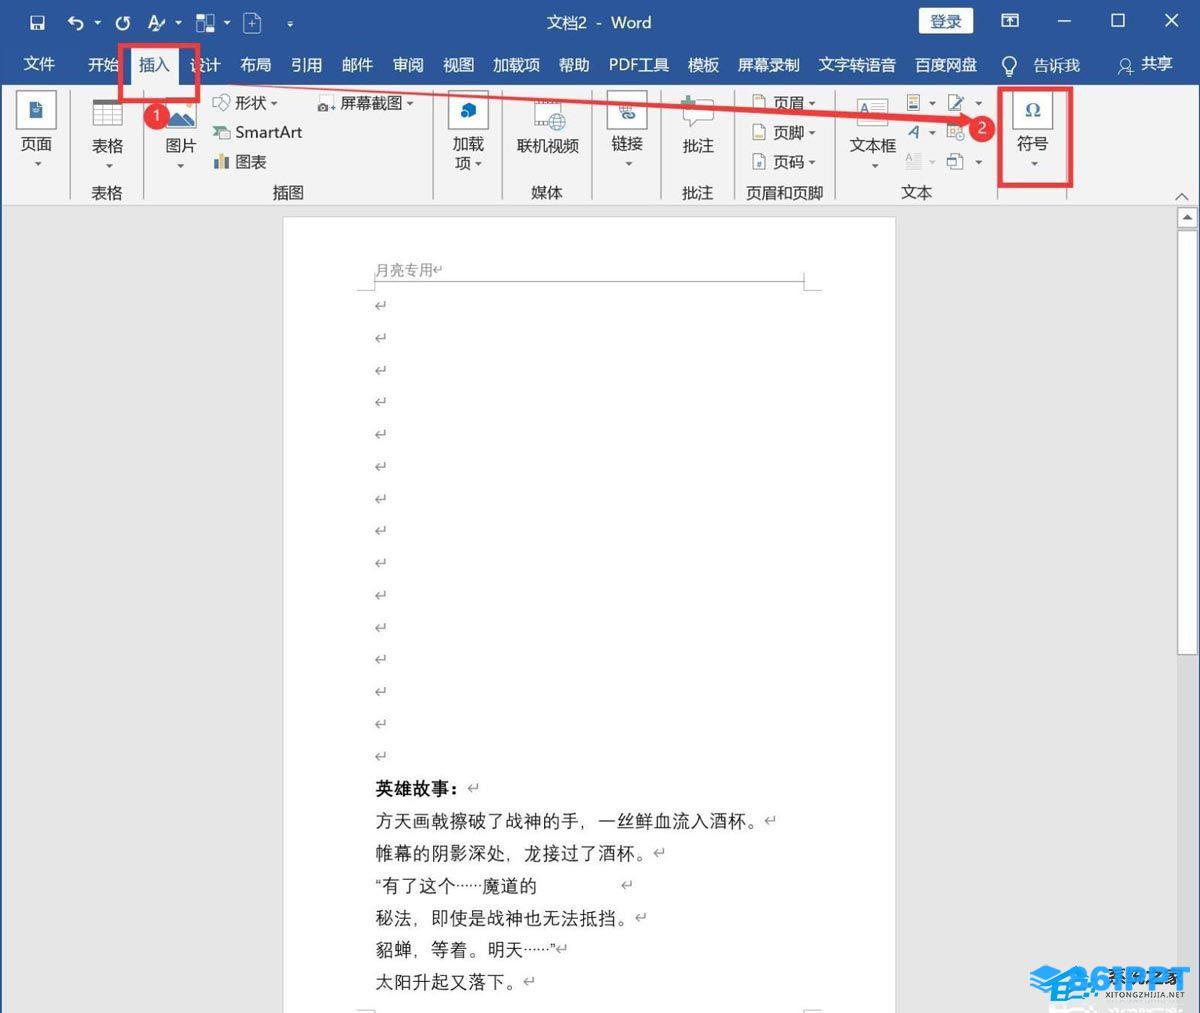Switch to the 审阅 tab
1200x1013 pixels.
point(408,64)
